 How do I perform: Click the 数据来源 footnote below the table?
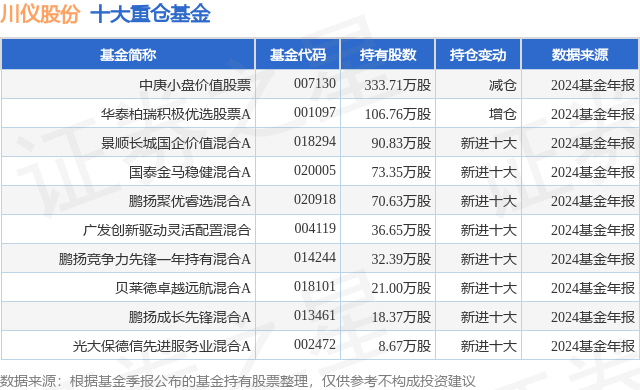pos(238,381)
